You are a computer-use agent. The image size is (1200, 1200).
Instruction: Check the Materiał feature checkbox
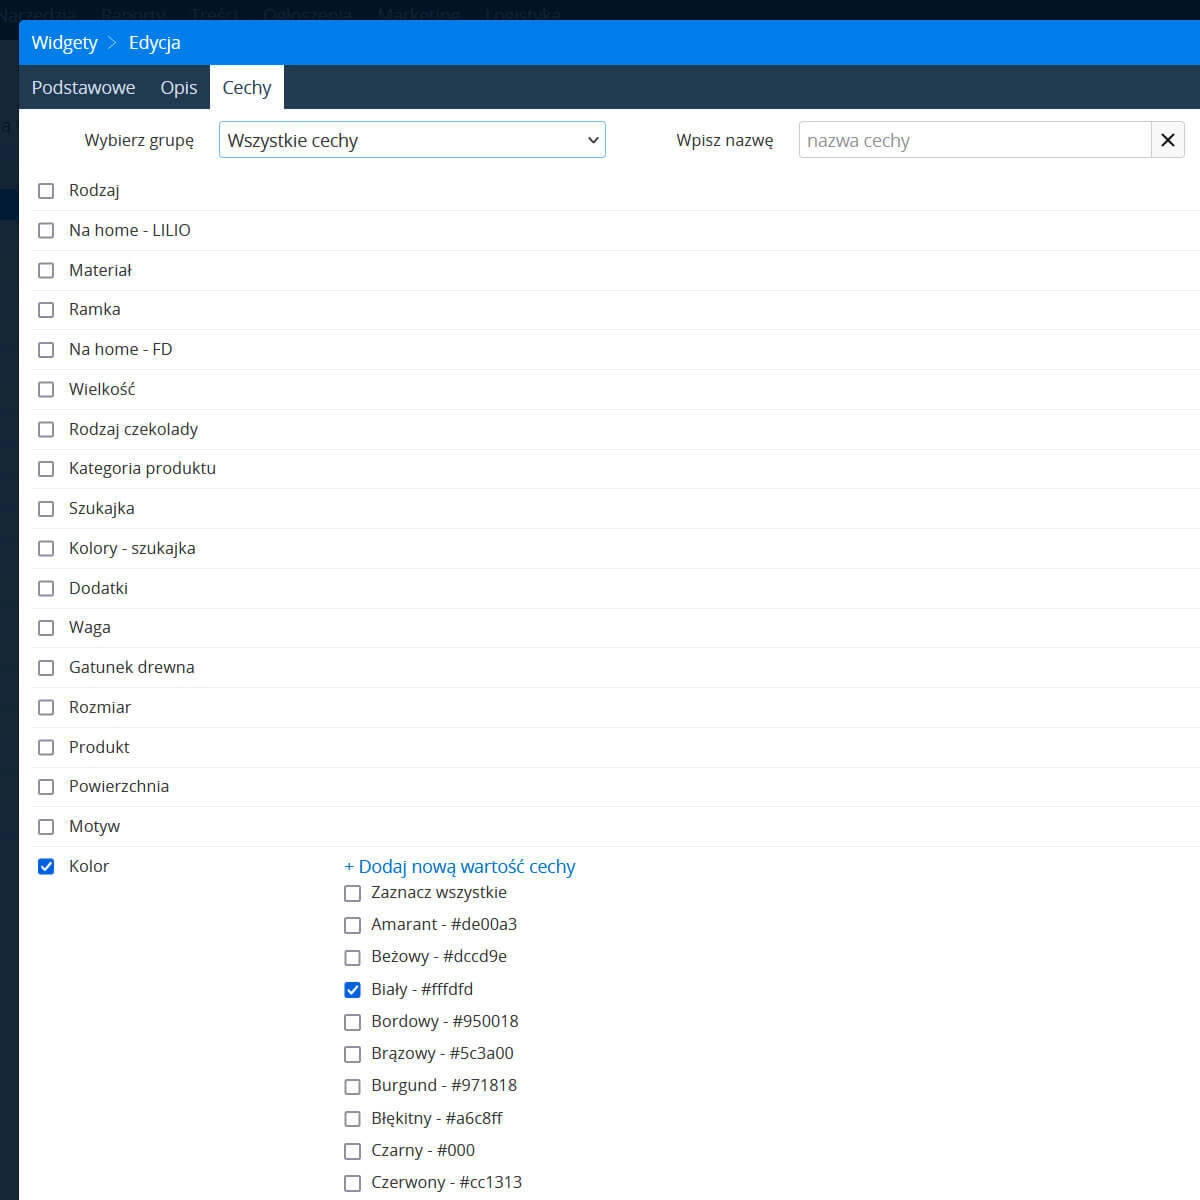(x=46, y=270)
